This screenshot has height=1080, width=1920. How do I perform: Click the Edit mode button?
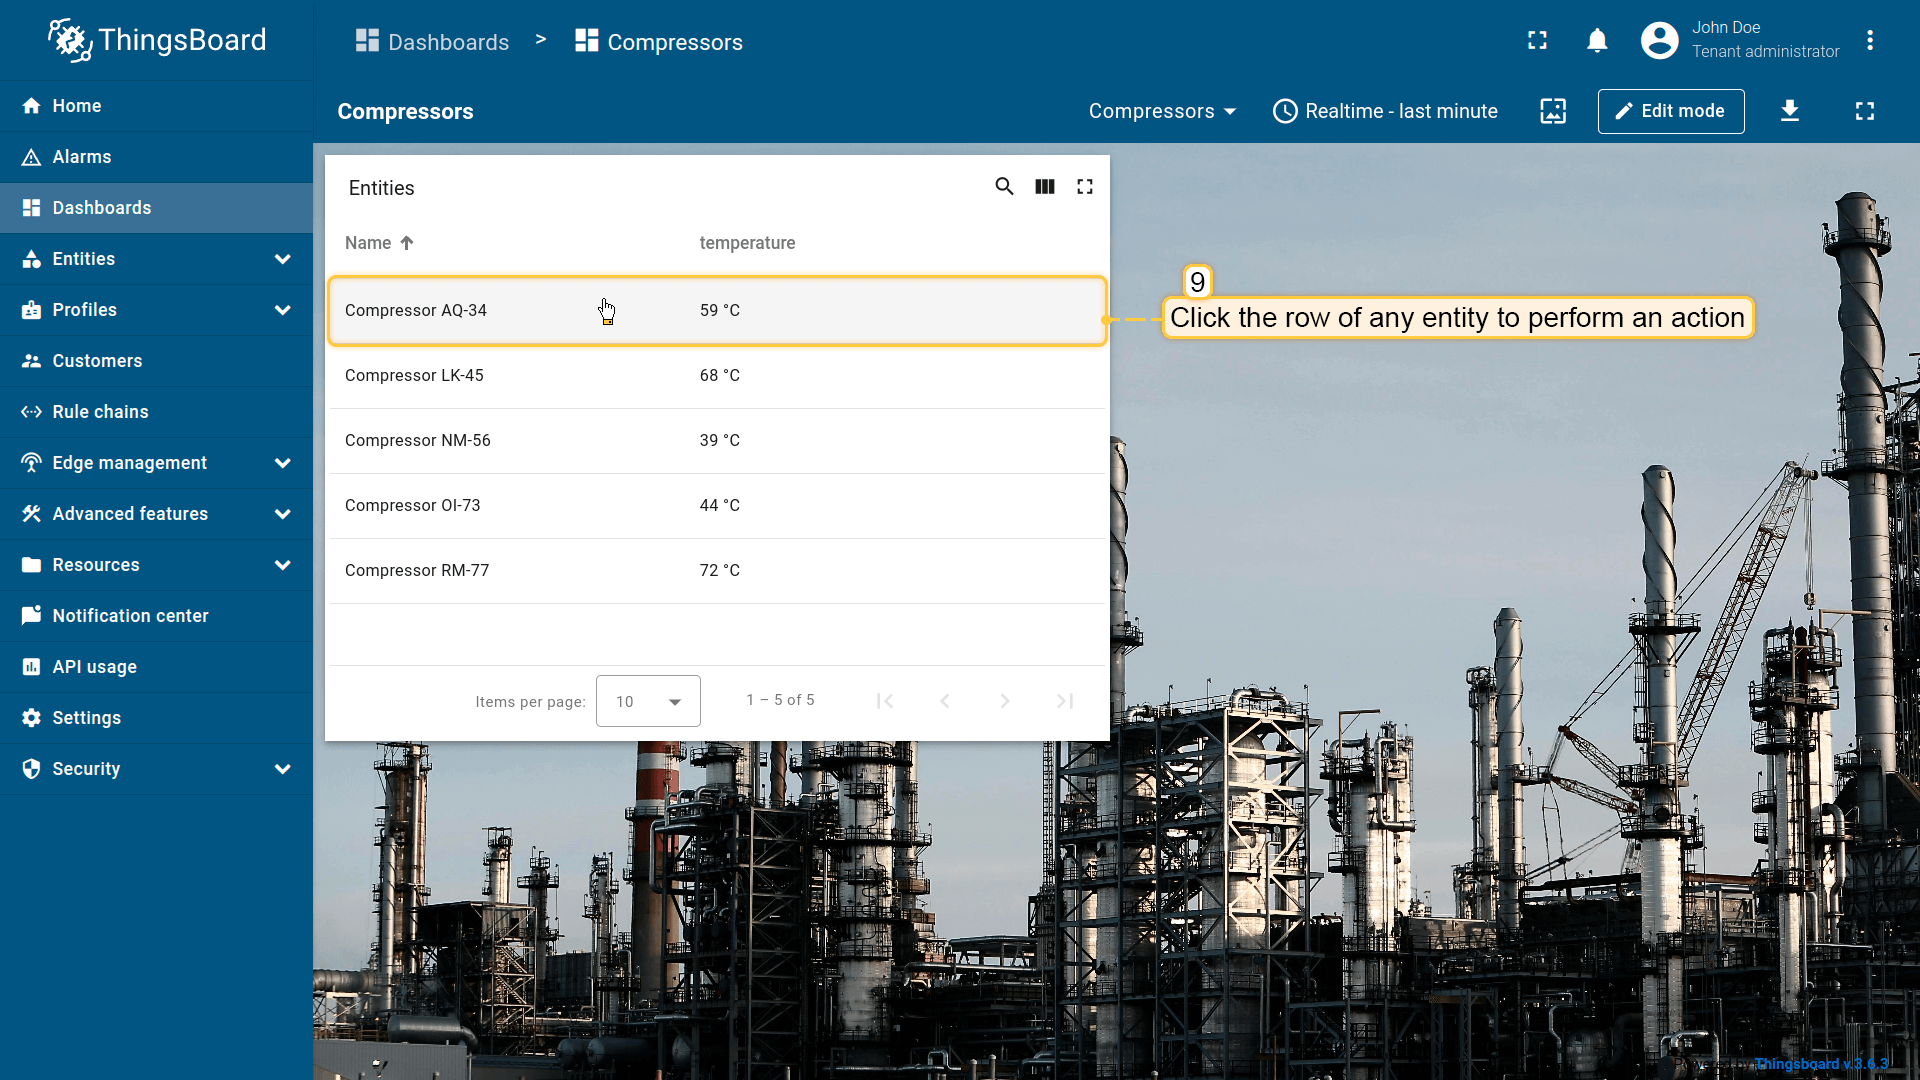tap(1670, 111)
